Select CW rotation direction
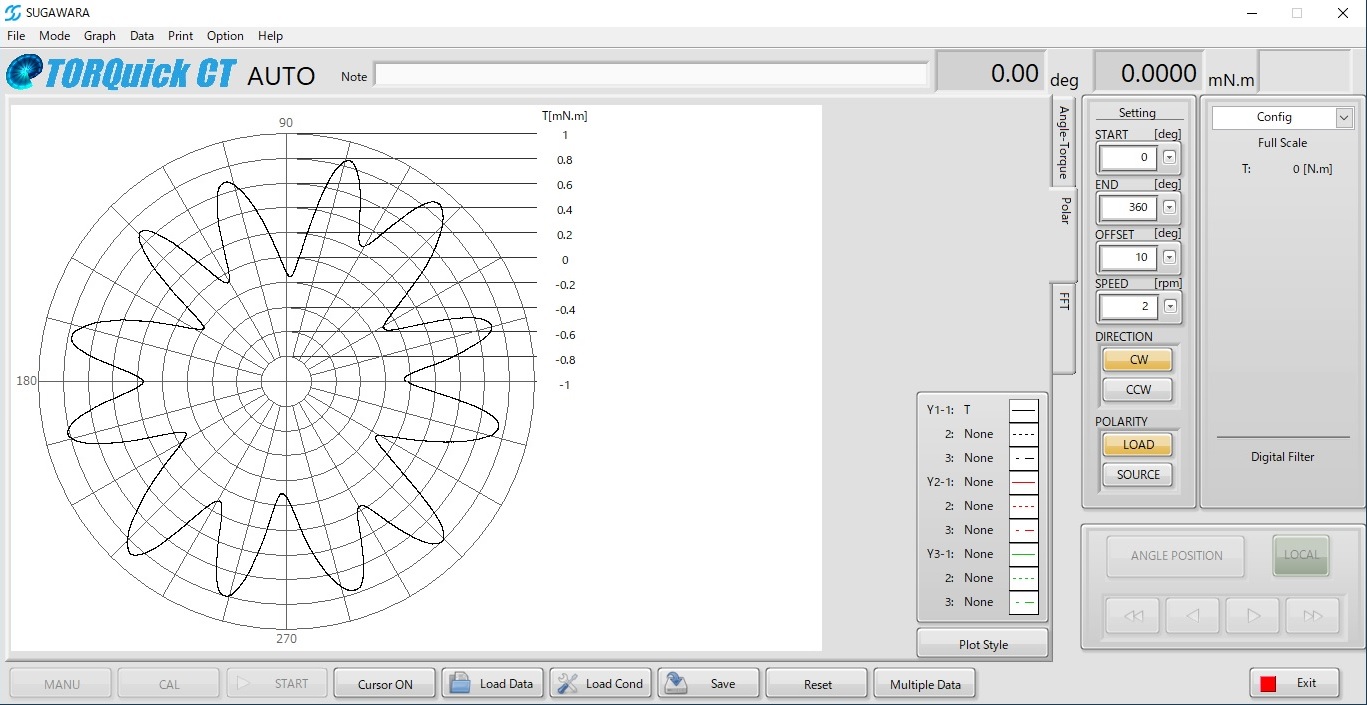The image size is (1367, 705). tap(1138, 360)
